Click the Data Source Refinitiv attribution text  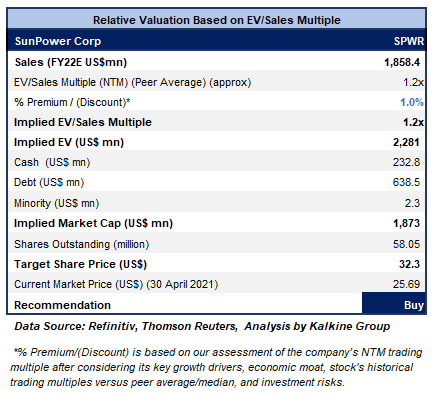tap(202, 326)
